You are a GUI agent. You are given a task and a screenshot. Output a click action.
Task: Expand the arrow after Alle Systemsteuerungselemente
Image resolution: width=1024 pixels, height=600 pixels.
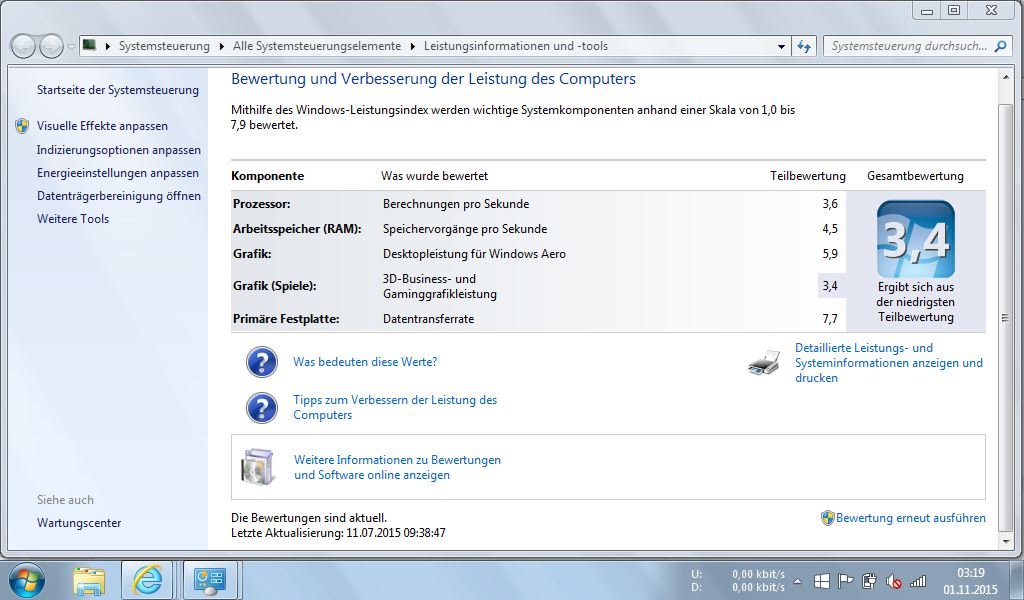[x=413, y=46]
